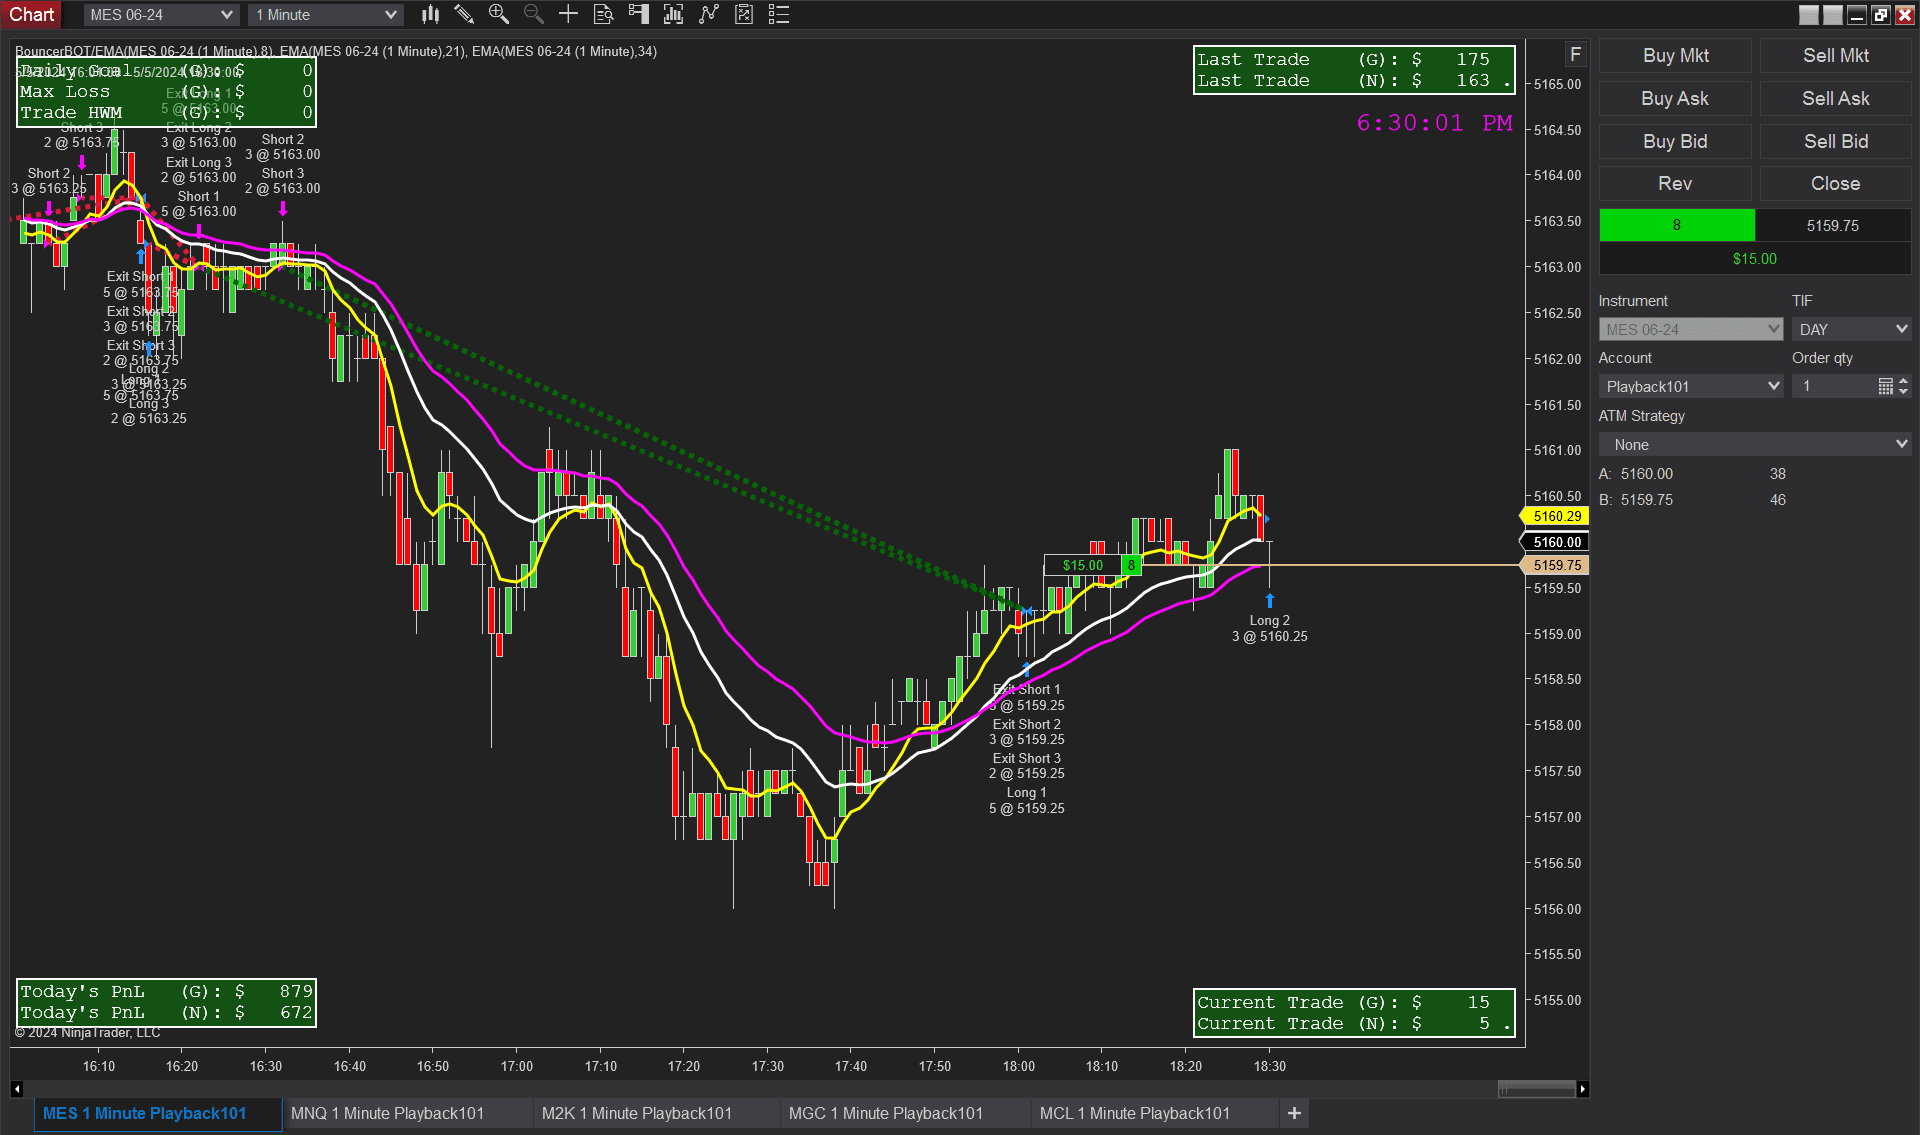1920x1135 pixels.
Task: Open the ATM Strategy None dropdown
Action: coord(1755,444)
